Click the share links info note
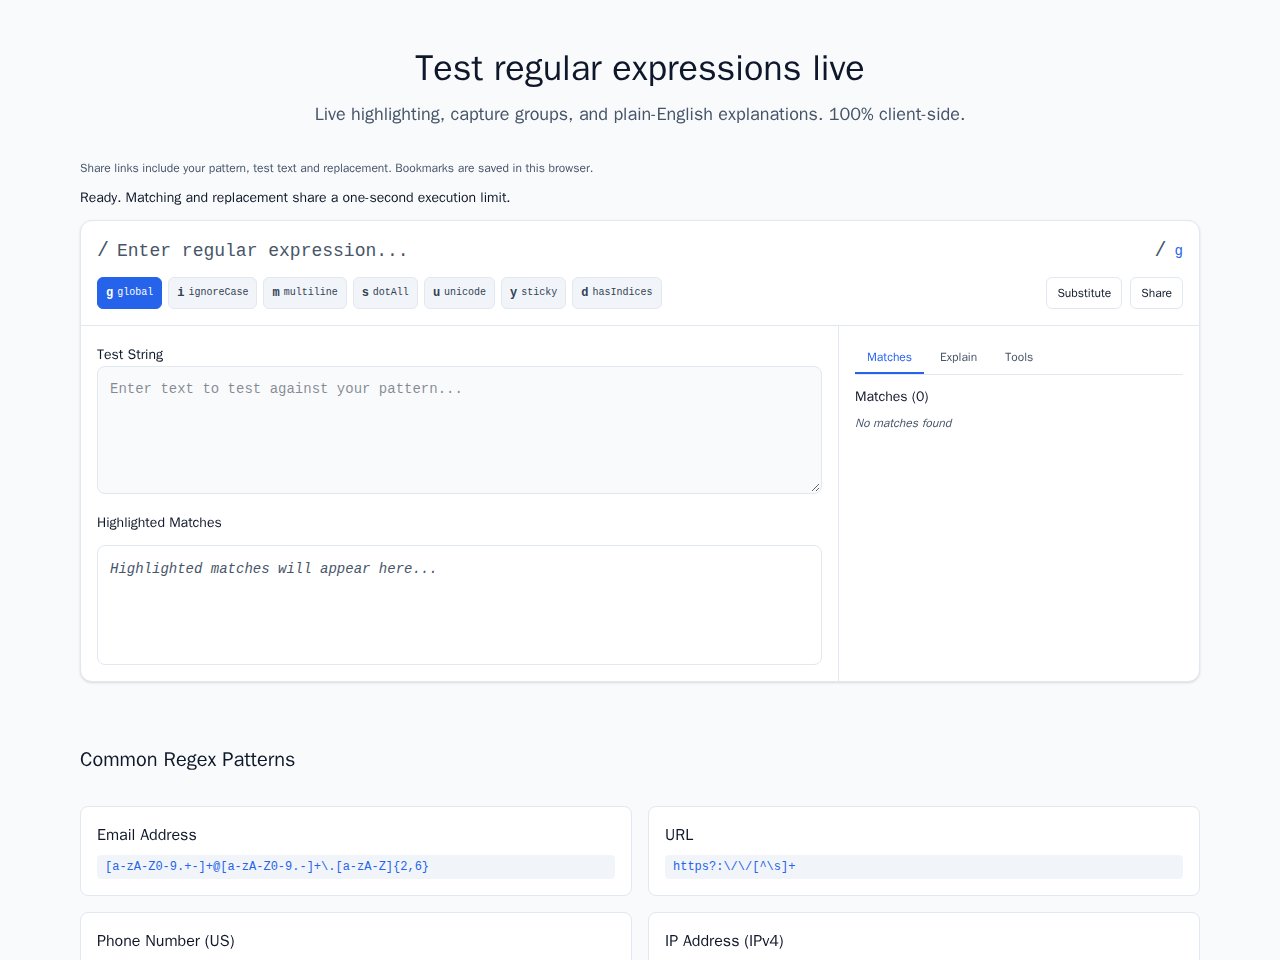This screenshot has height=960, width=1280. click(336, 168)
